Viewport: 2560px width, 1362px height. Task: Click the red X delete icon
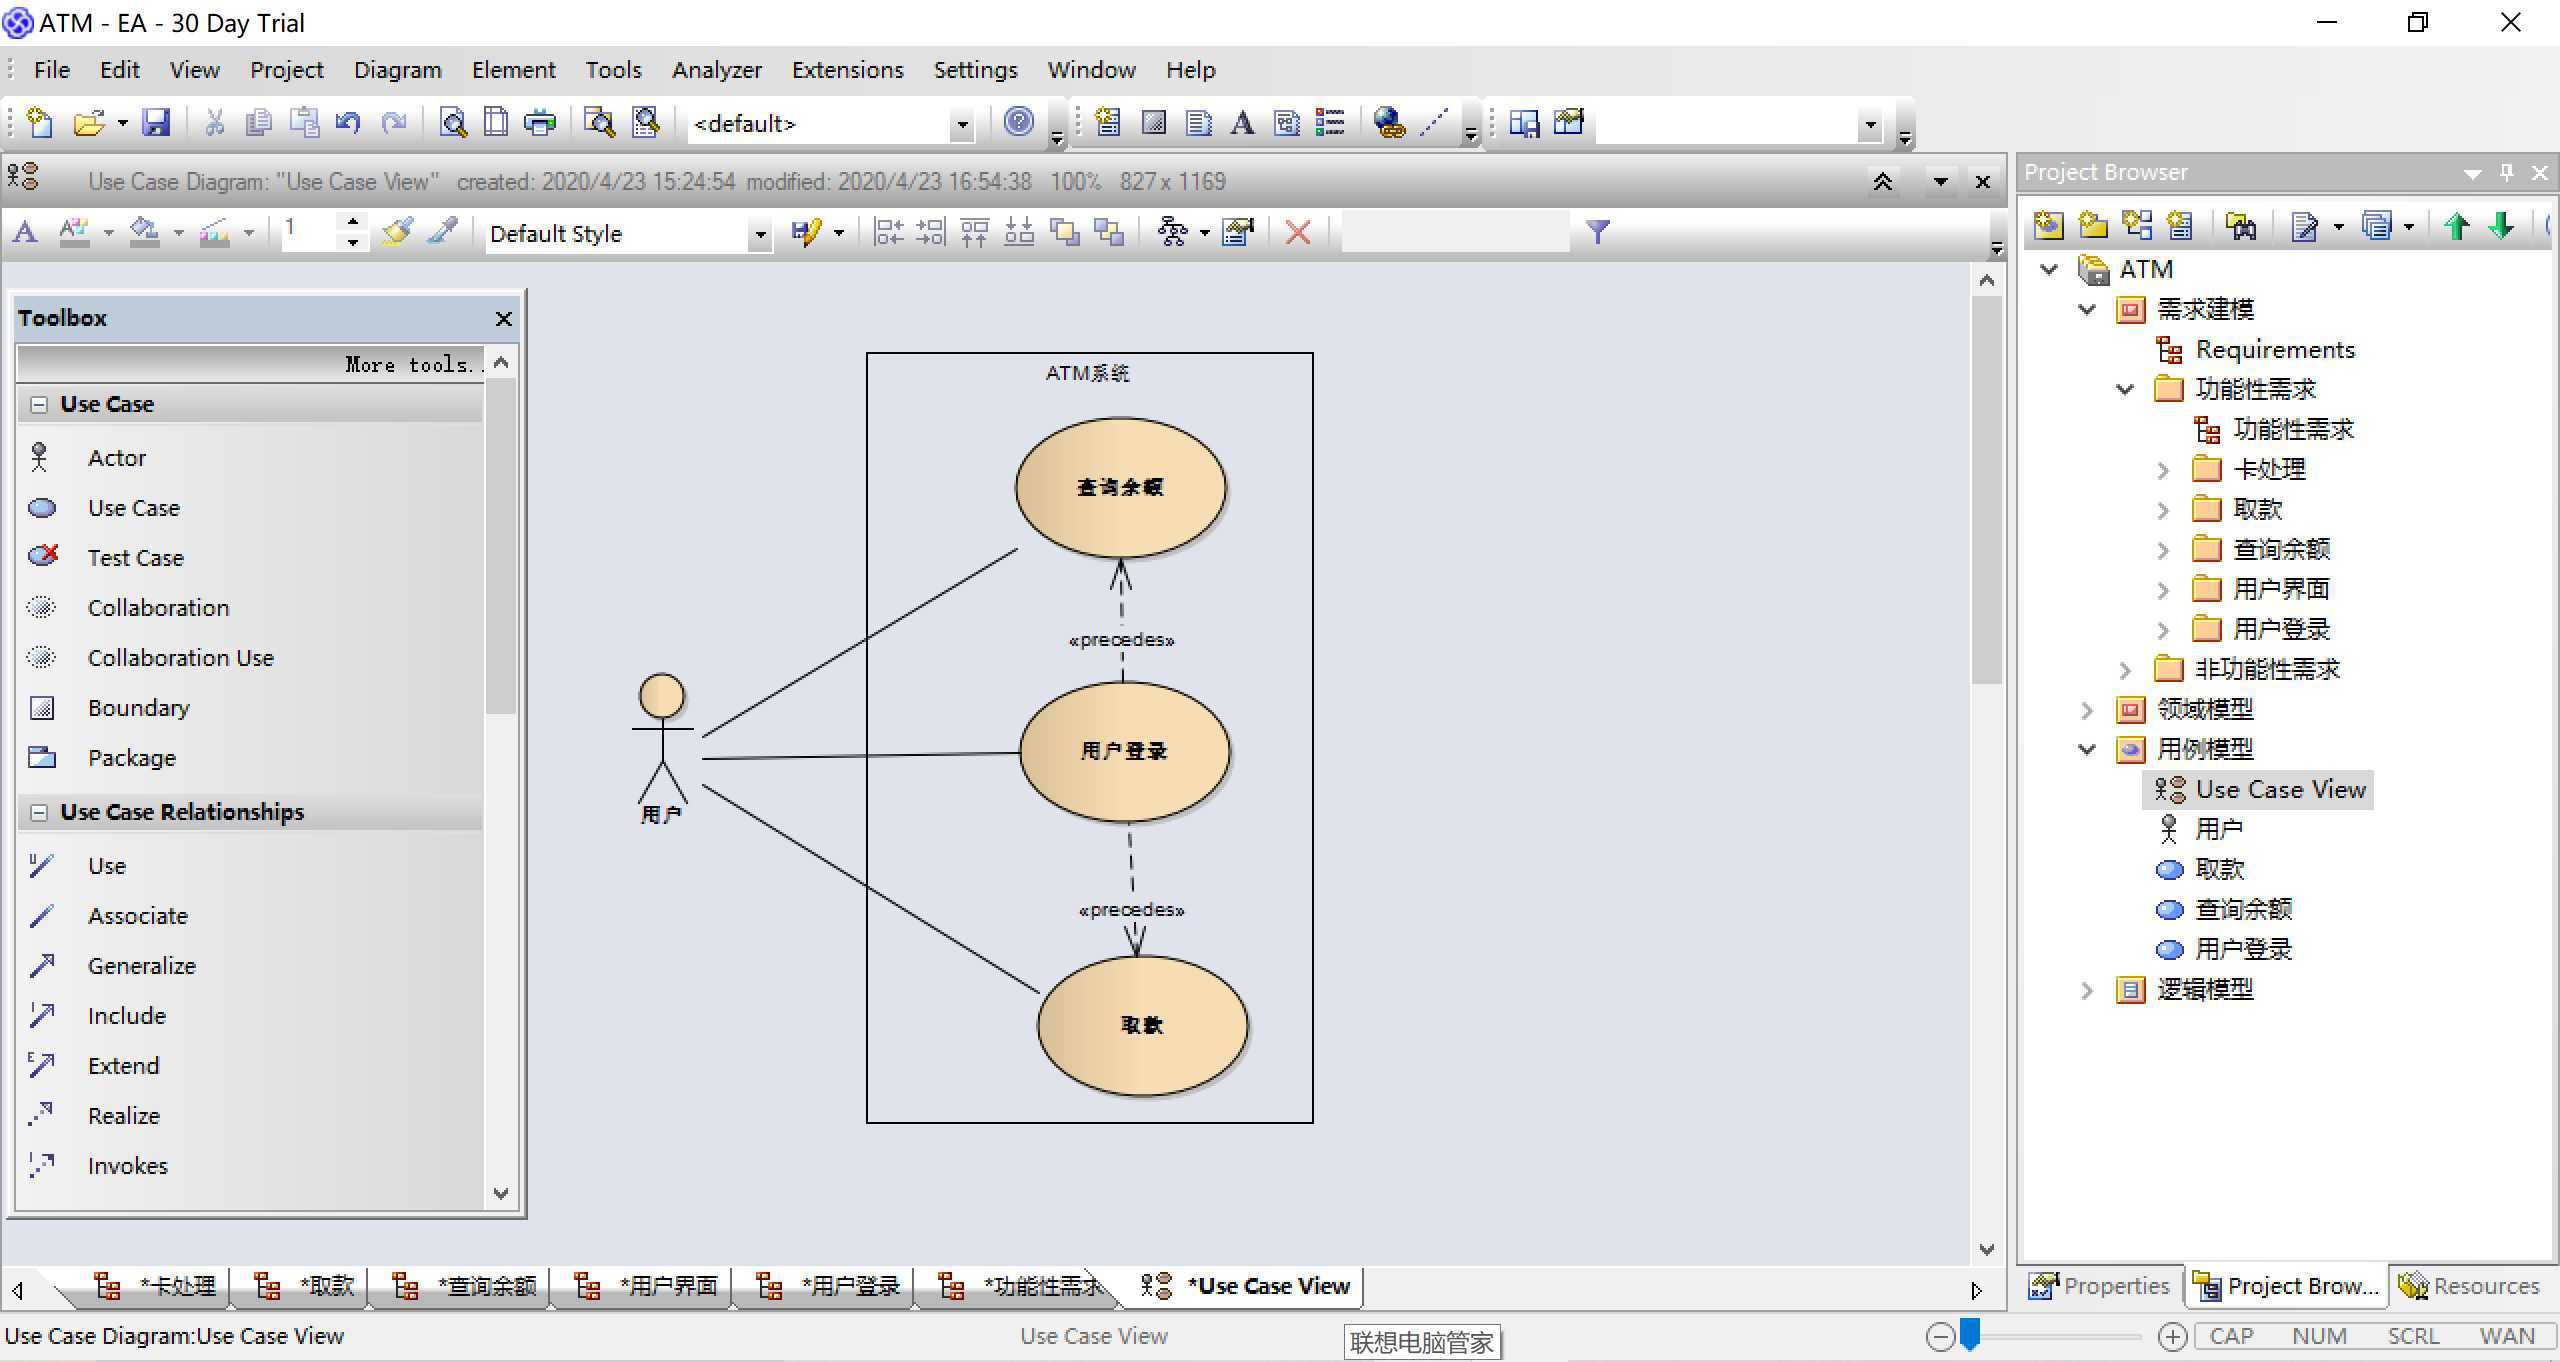(x=1298, y=233)
